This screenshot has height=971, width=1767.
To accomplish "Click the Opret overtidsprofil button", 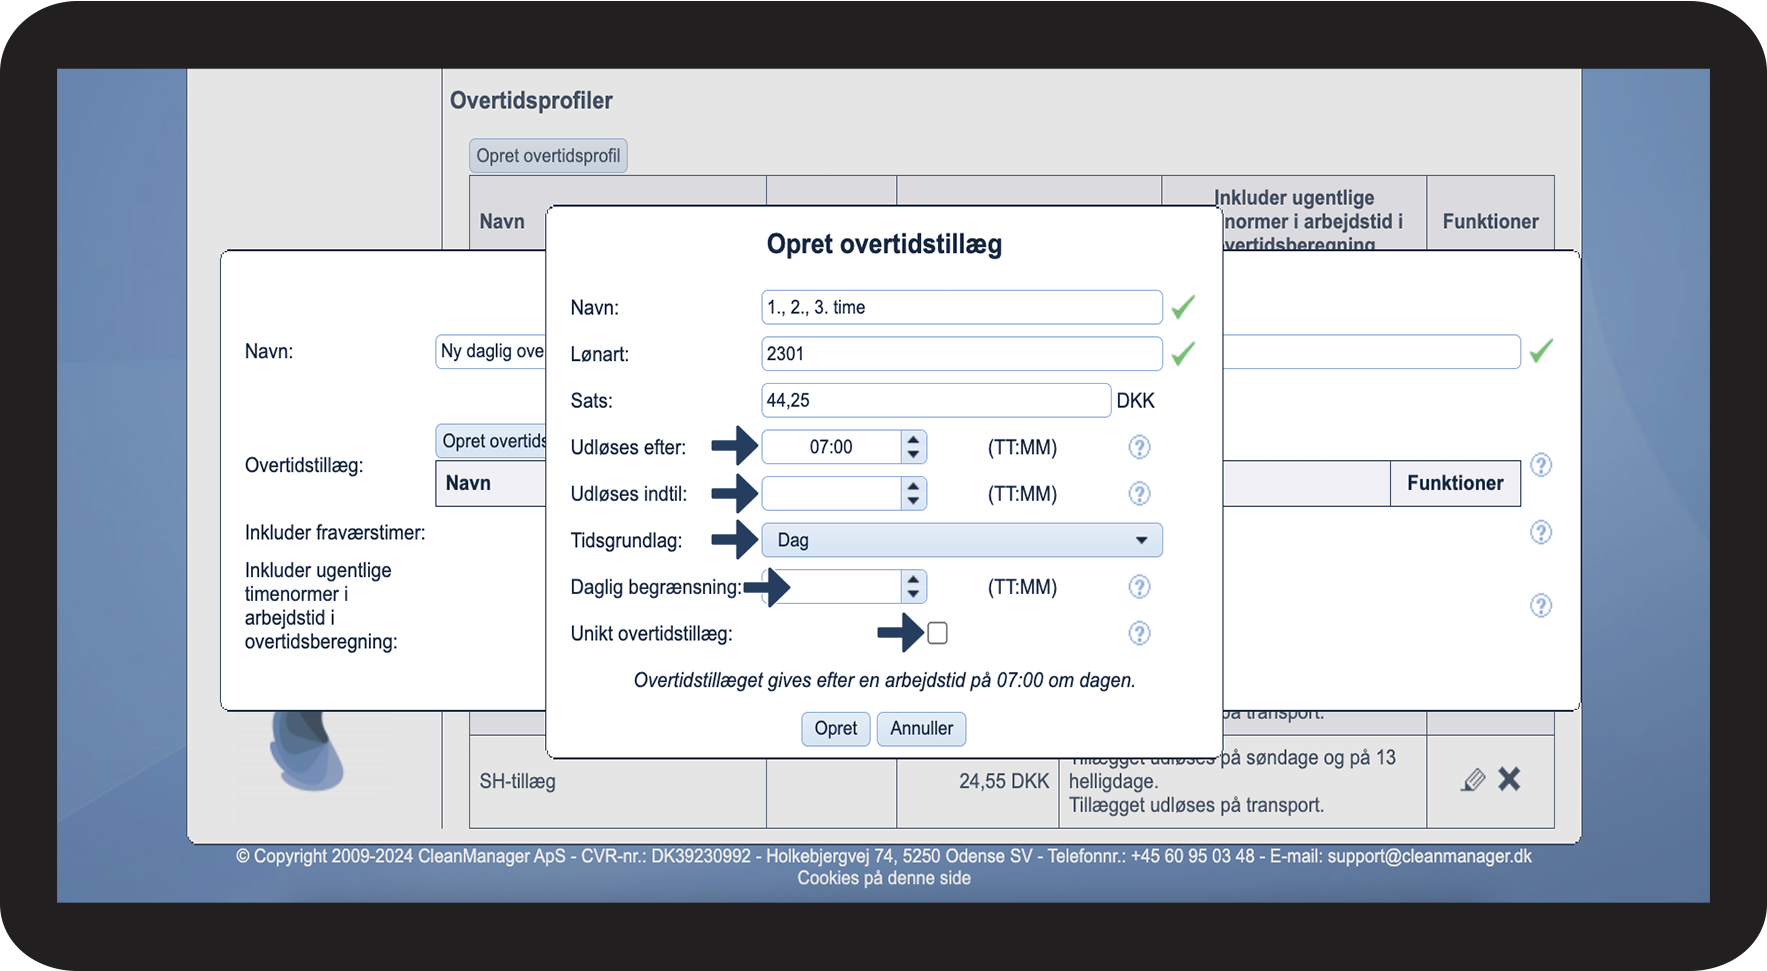I will coord(548,156).
